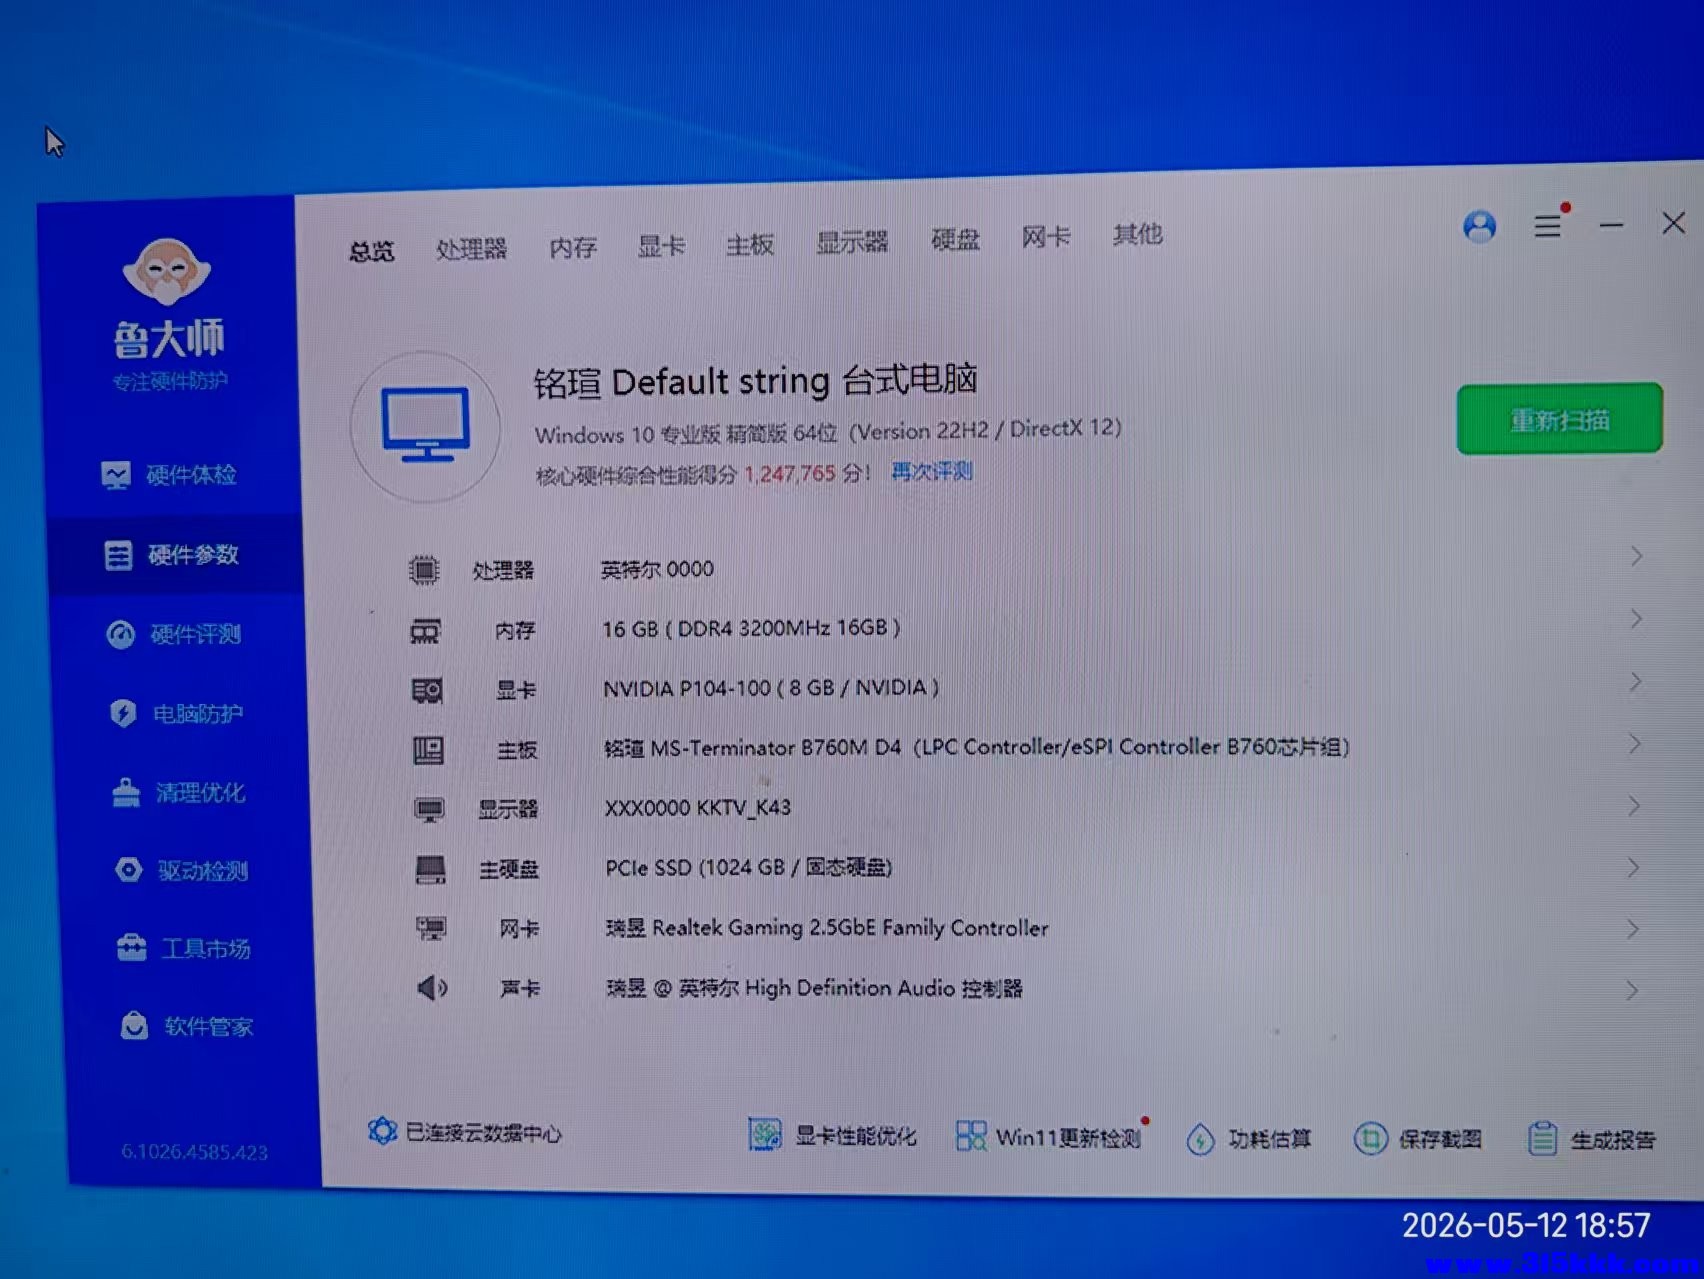The width and height of the screenshot is (1704, 1279).
Task: Open 硬件体检 in the sidebar
Action: tap(170, 475)
